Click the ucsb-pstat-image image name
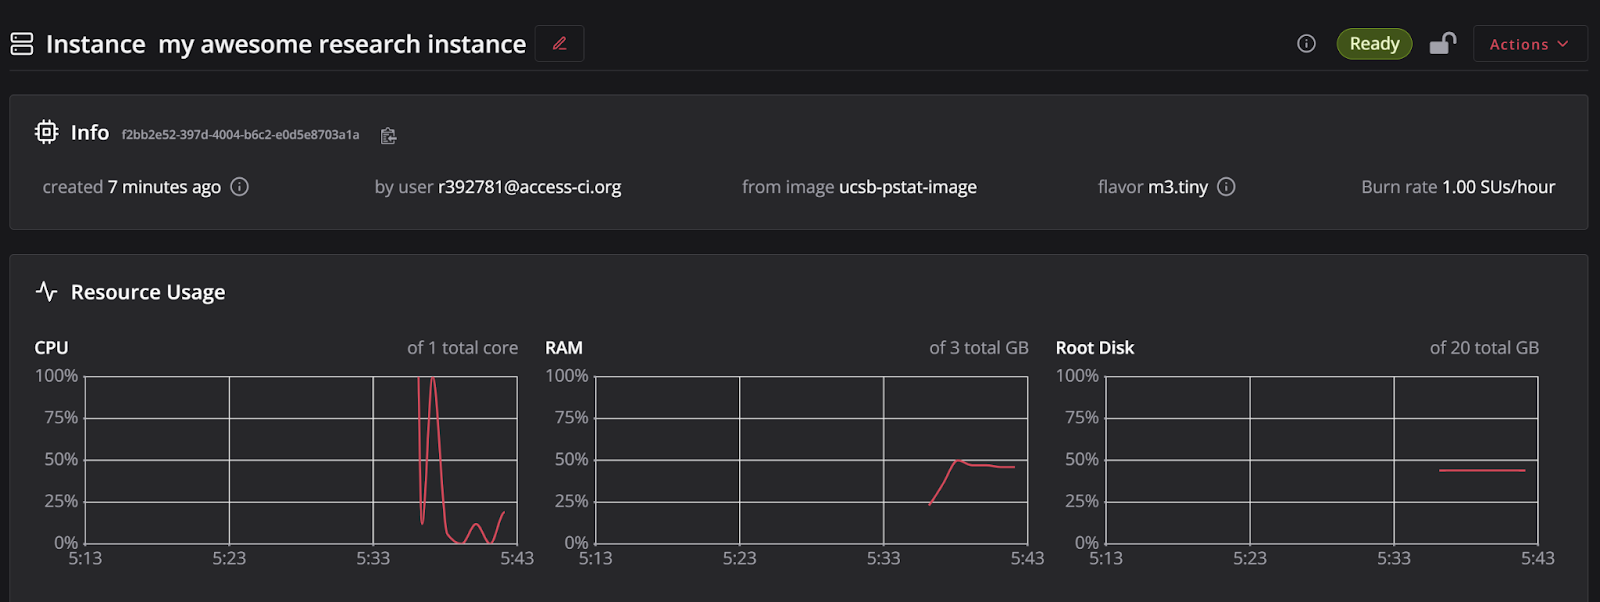Viewport: 1600px width, 602px height. [x=907, y=187]
